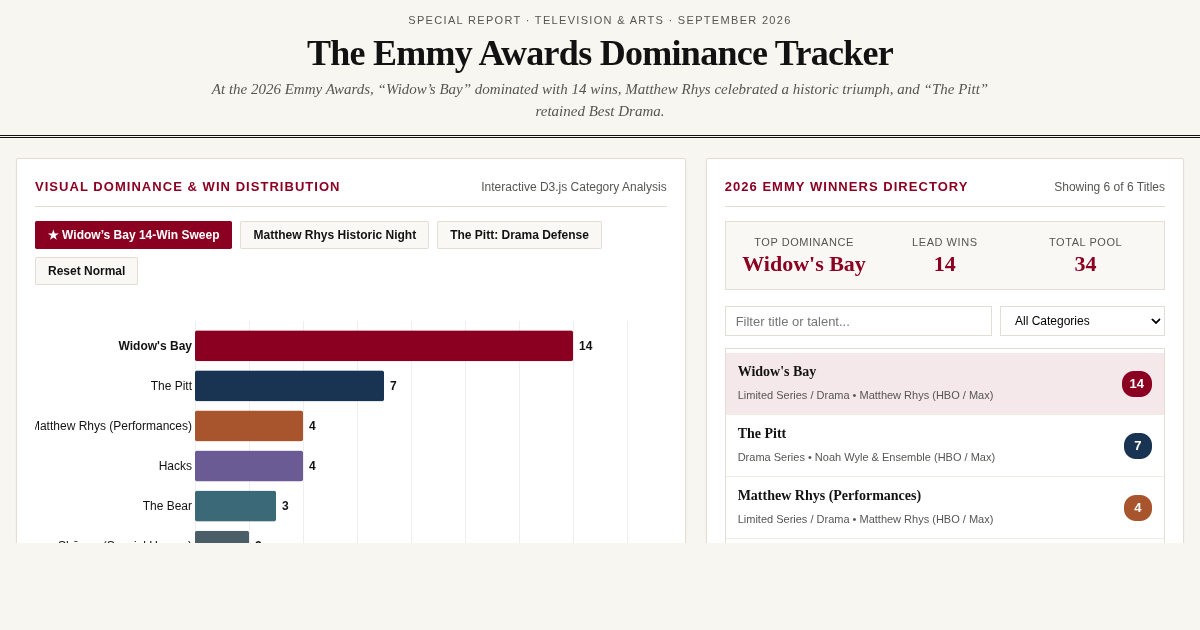Click The Bear teal chart bar

tap(235, 506)
